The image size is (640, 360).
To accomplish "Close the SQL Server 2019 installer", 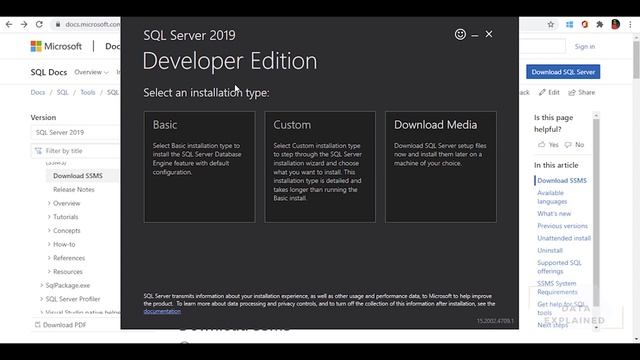I will (489, 34).
